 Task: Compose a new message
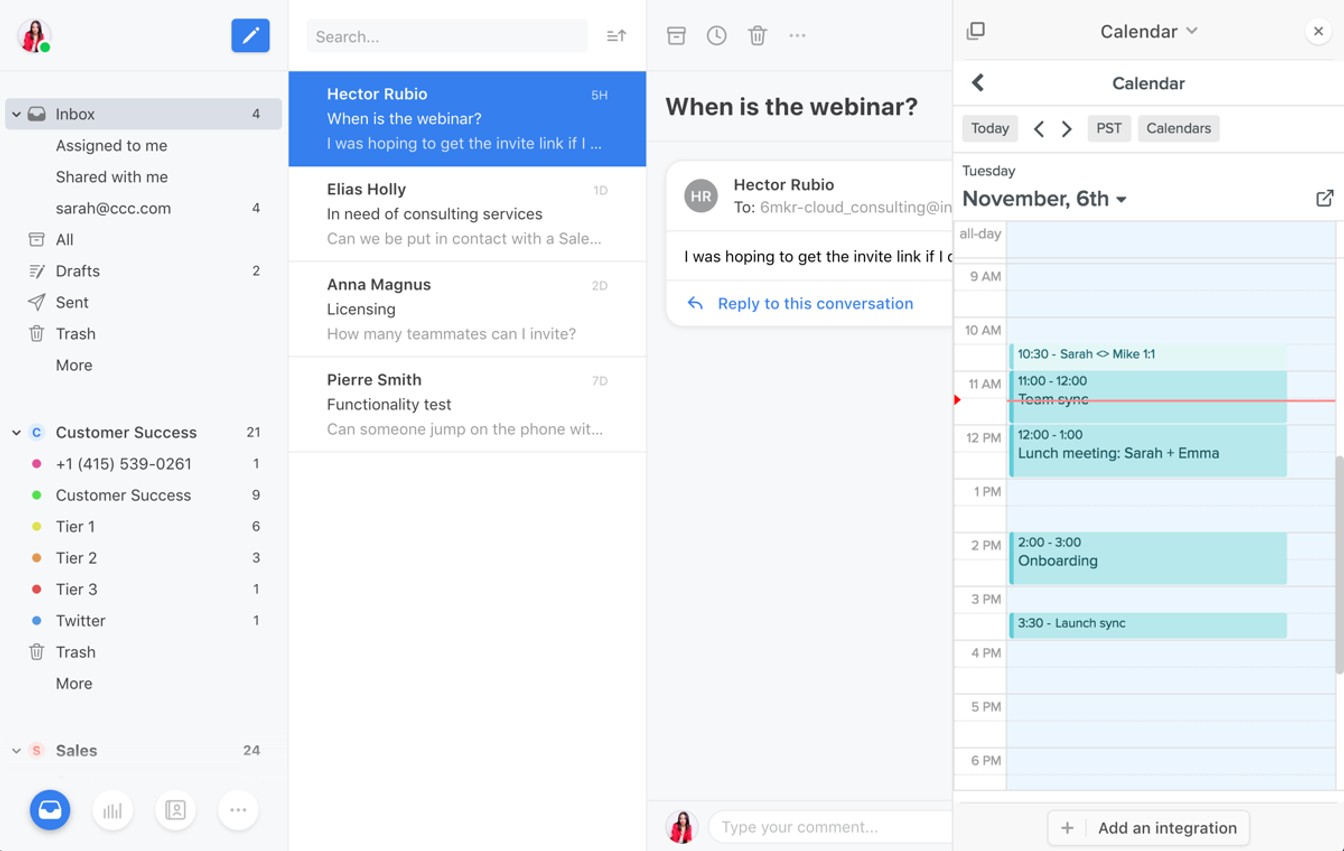click(250, 36)
